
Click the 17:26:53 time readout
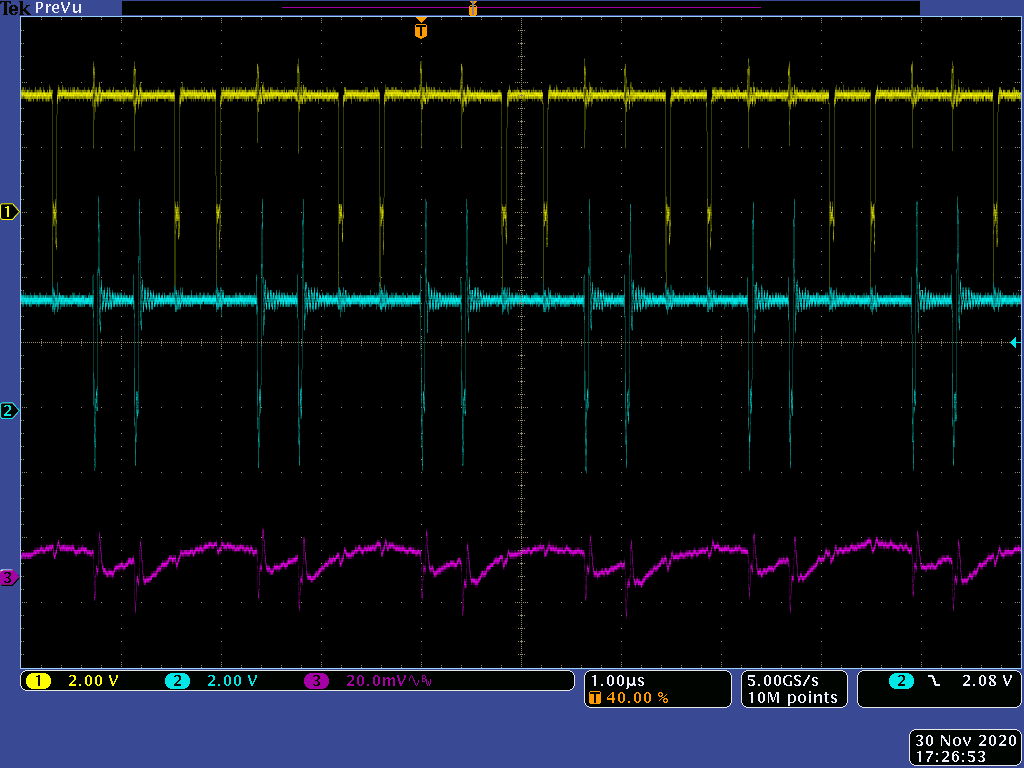pyautogui.click(x=950, y=757)
